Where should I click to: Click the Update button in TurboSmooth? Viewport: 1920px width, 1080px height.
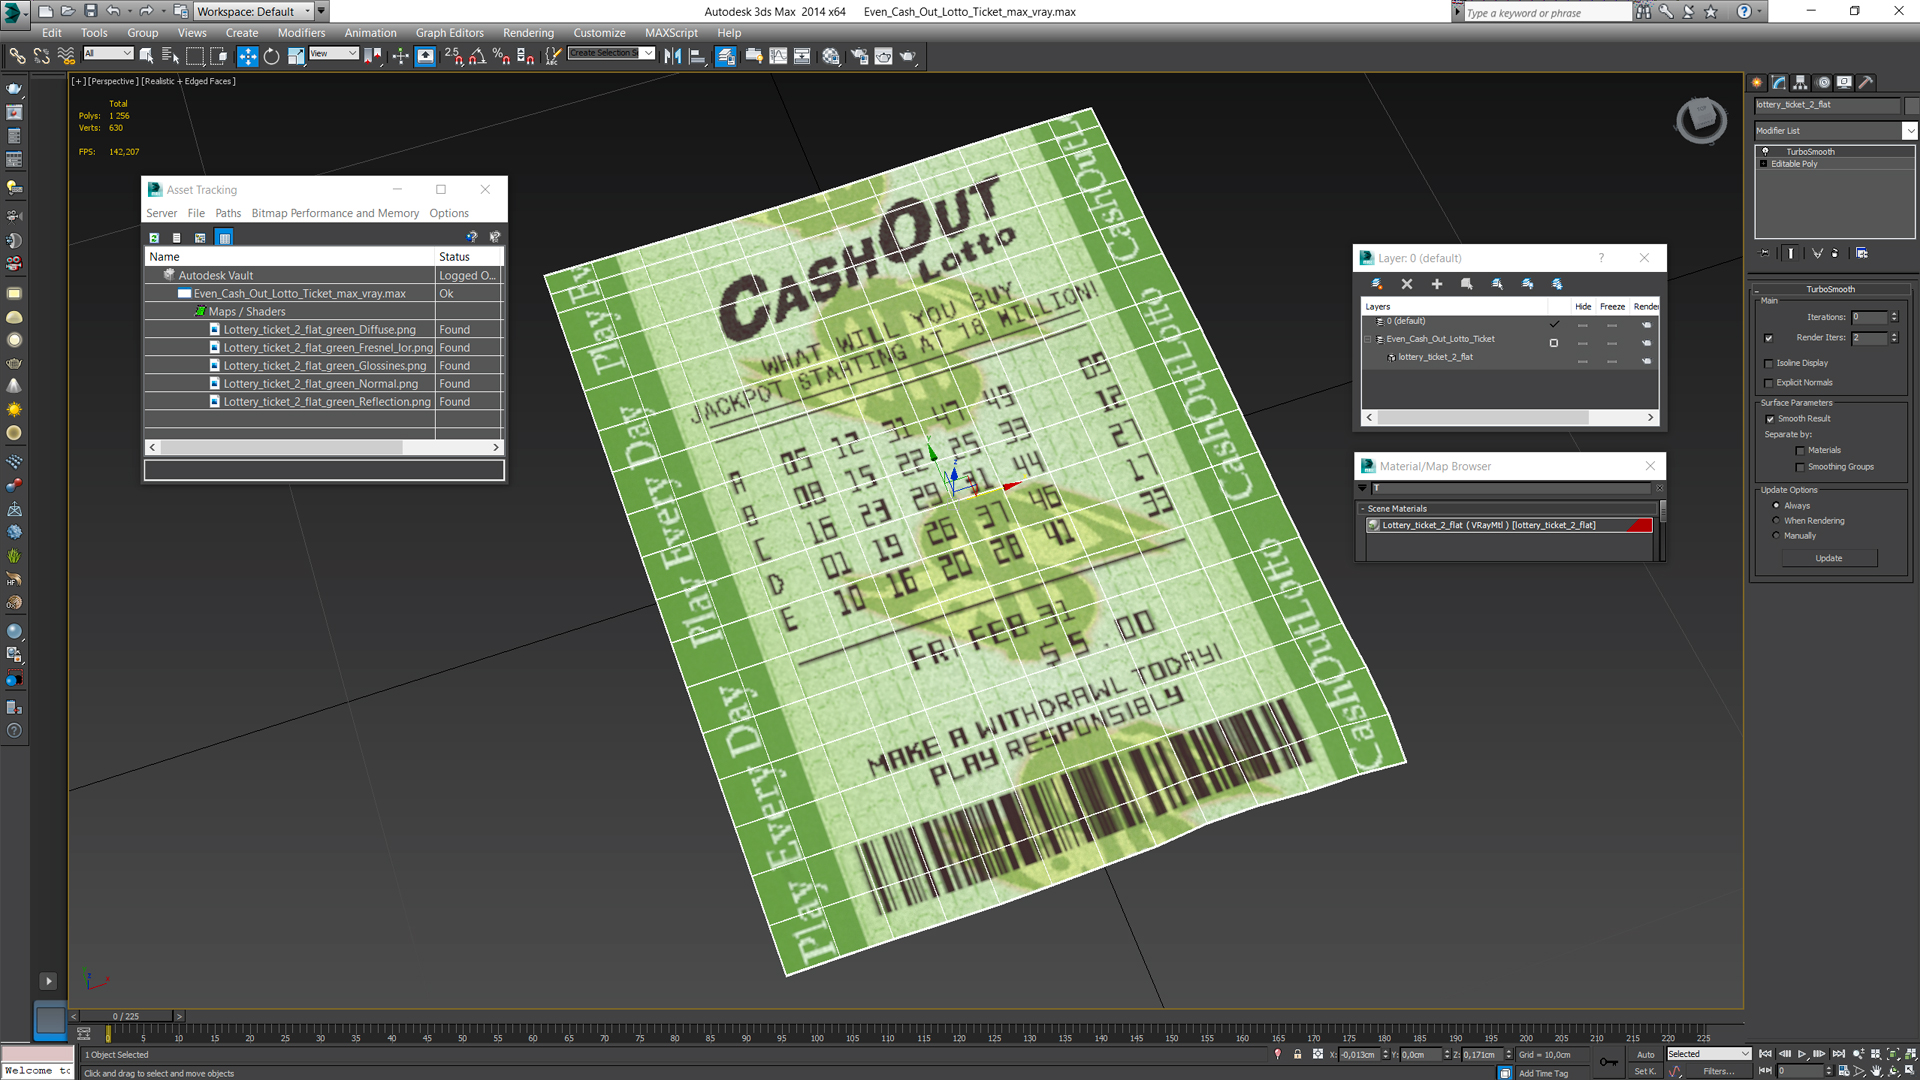[1828, 558]
